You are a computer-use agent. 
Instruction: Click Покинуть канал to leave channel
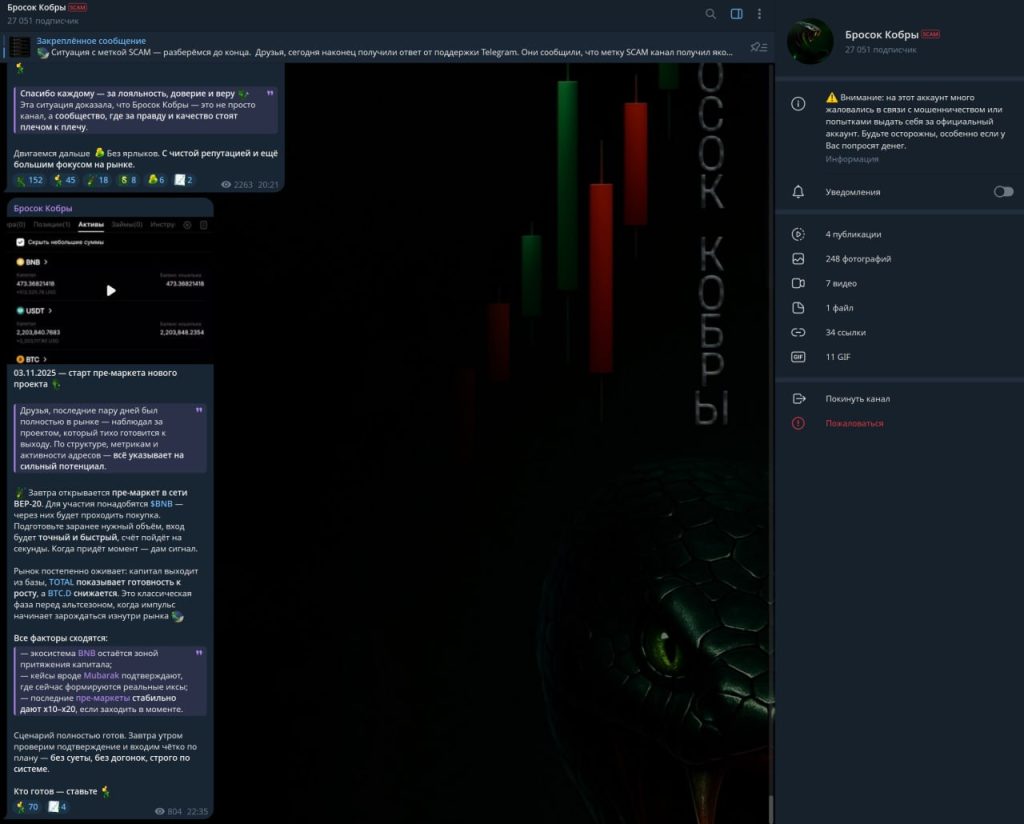click(857, 399)
